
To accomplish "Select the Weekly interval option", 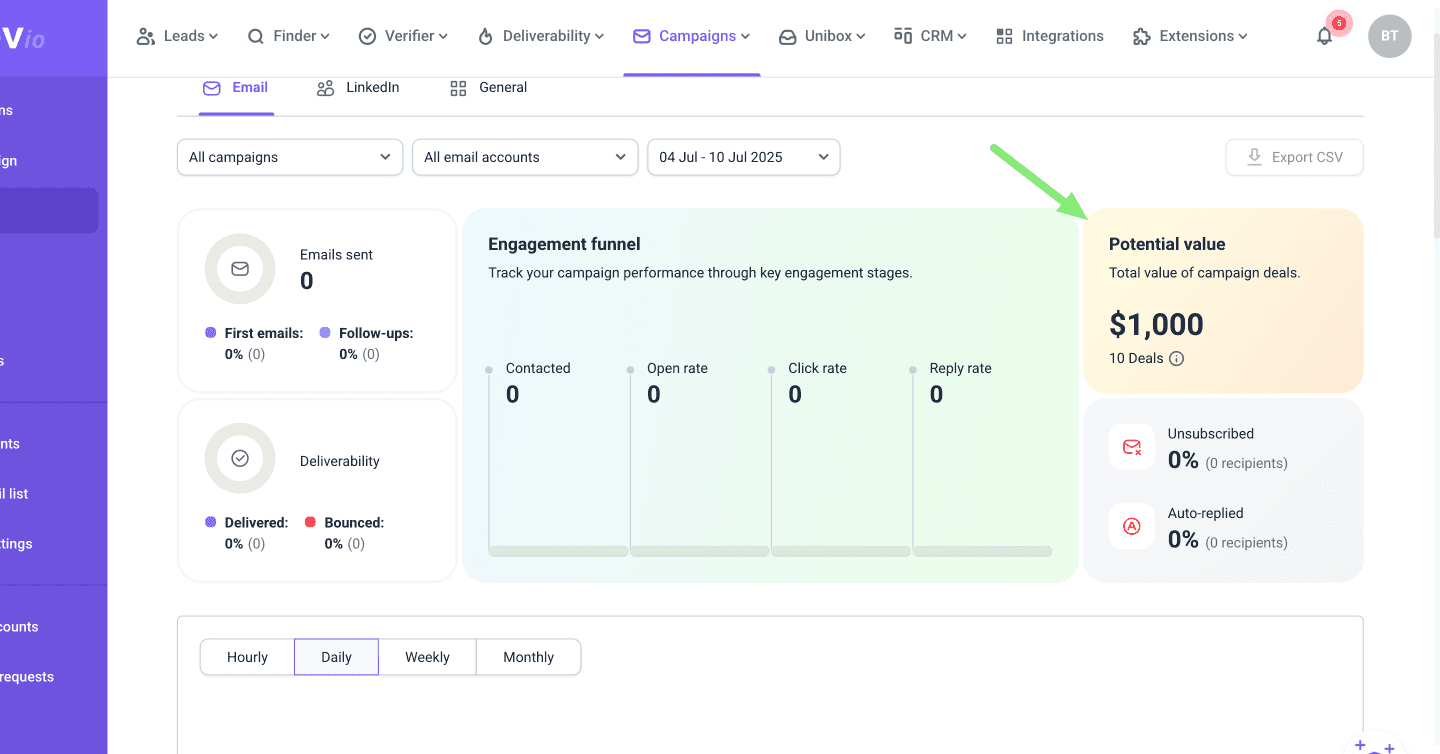I will click(x=427, y=657).
